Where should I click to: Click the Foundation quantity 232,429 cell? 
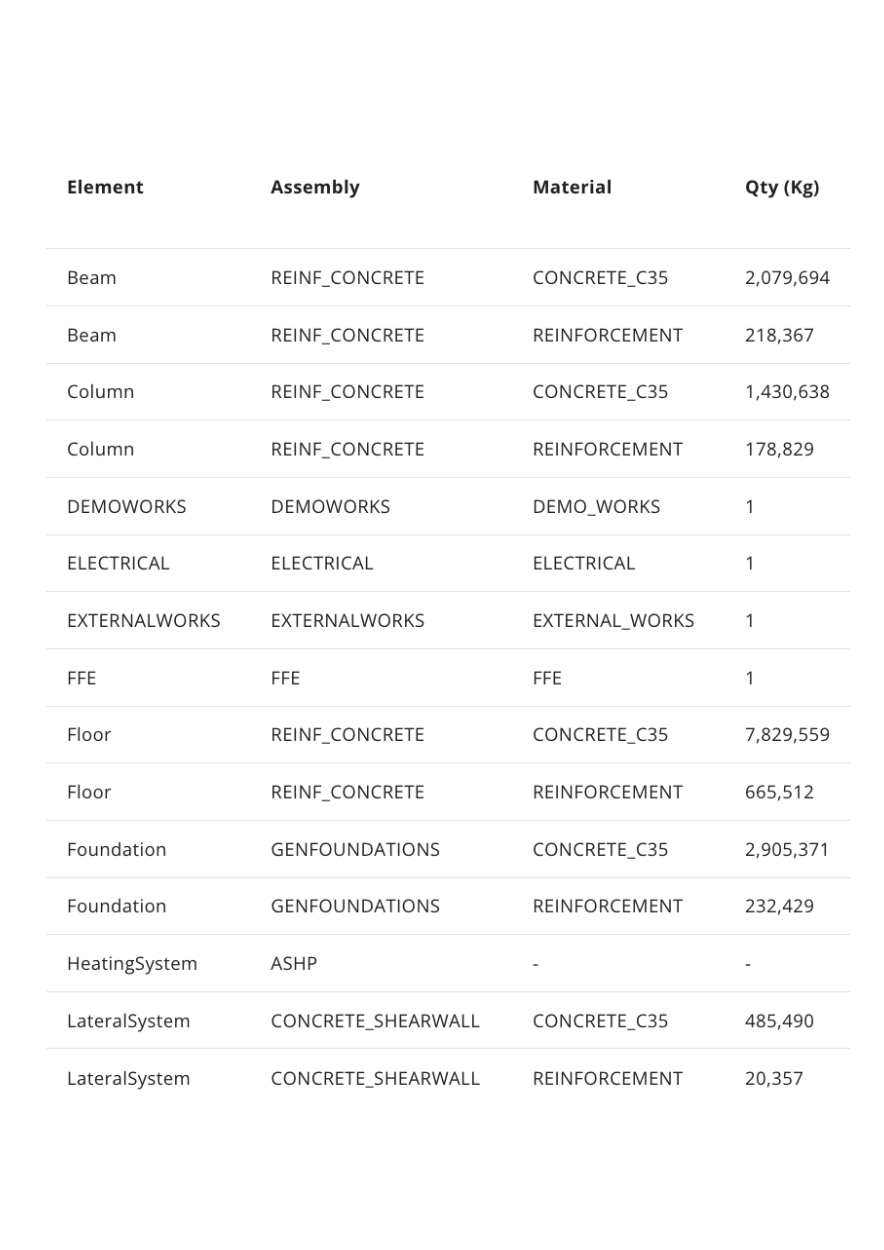(779, 906)
